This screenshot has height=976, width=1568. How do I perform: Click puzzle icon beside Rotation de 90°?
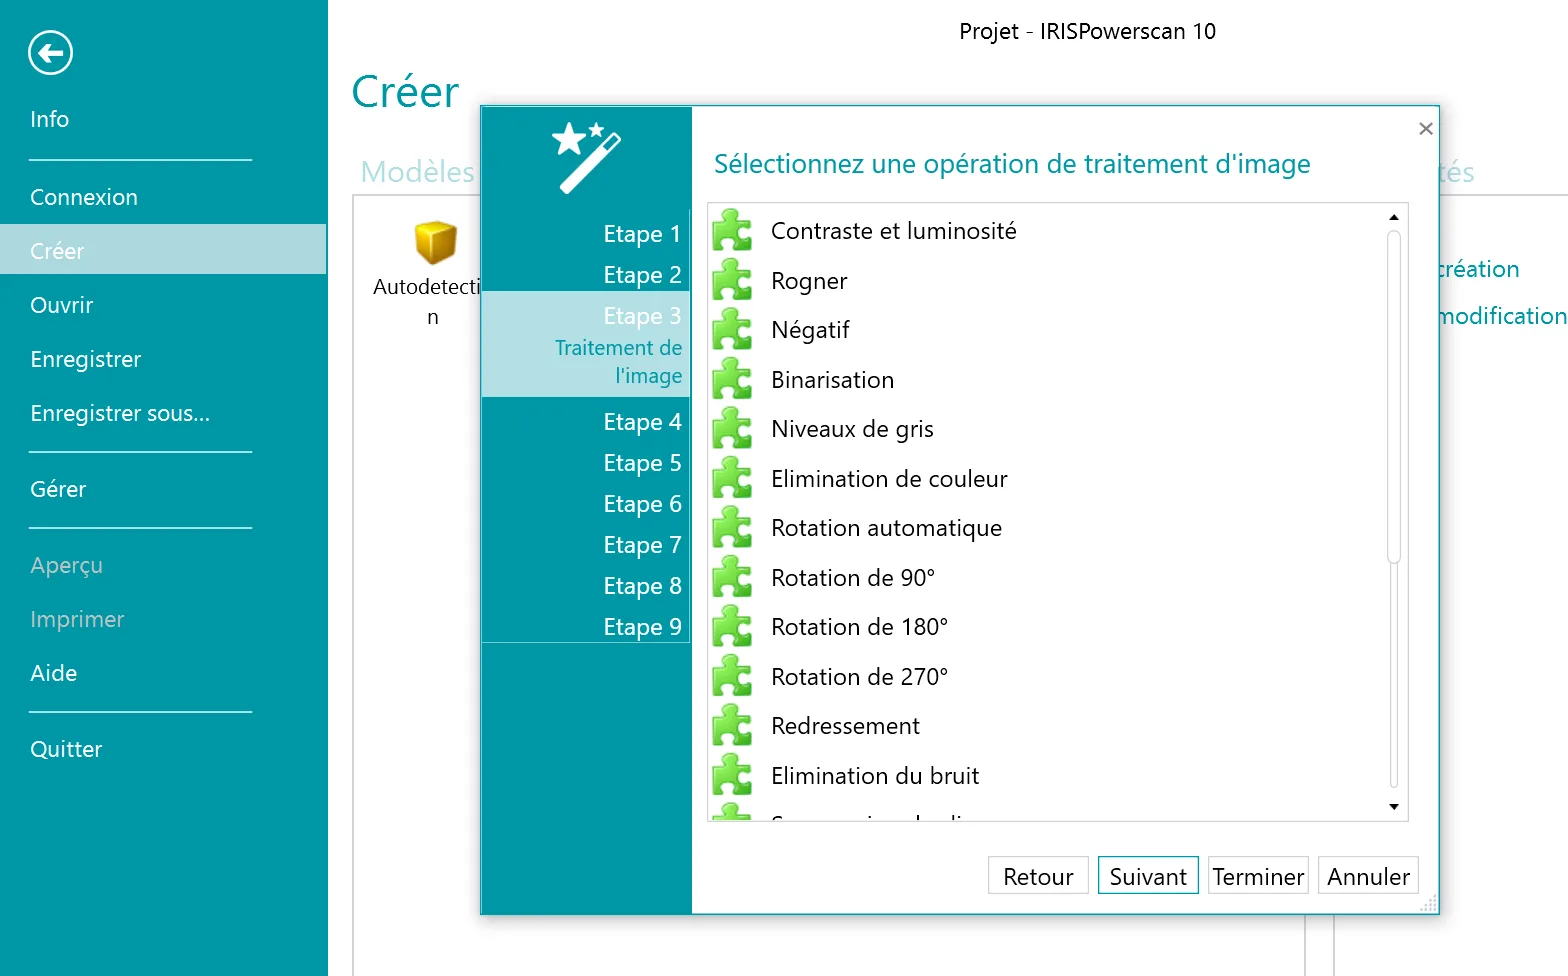[x=732, y=578]
